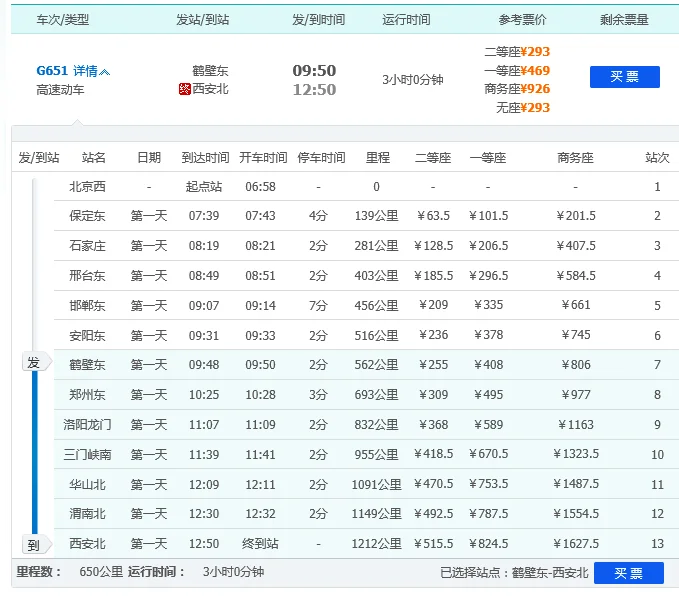Click the red 终 terminal station icon
The width and height of the screenshot is (679, 597).
(x=185, y=89)
